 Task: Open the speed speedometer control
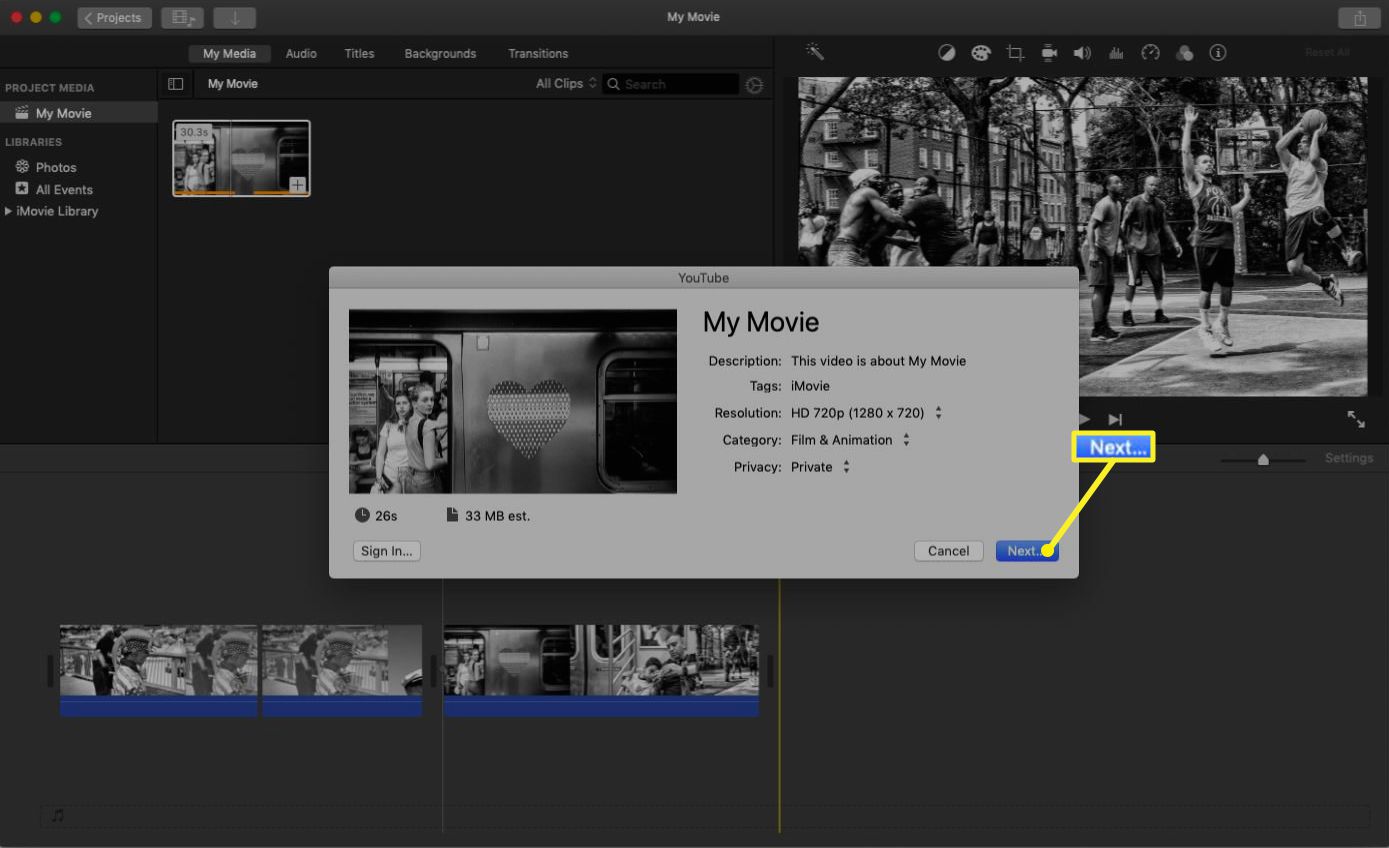click(1150, 53)
